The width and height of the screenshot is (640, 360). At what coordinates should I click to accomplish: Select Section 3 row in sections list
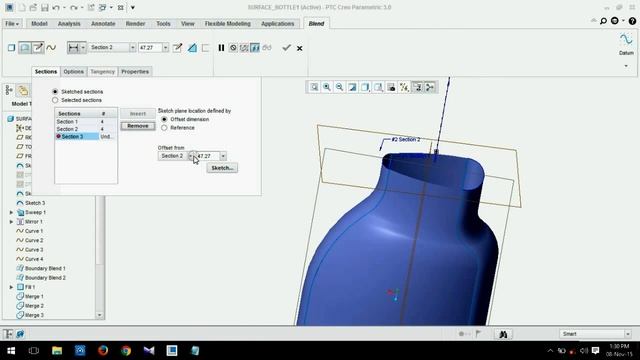click(x=86, y=136)
